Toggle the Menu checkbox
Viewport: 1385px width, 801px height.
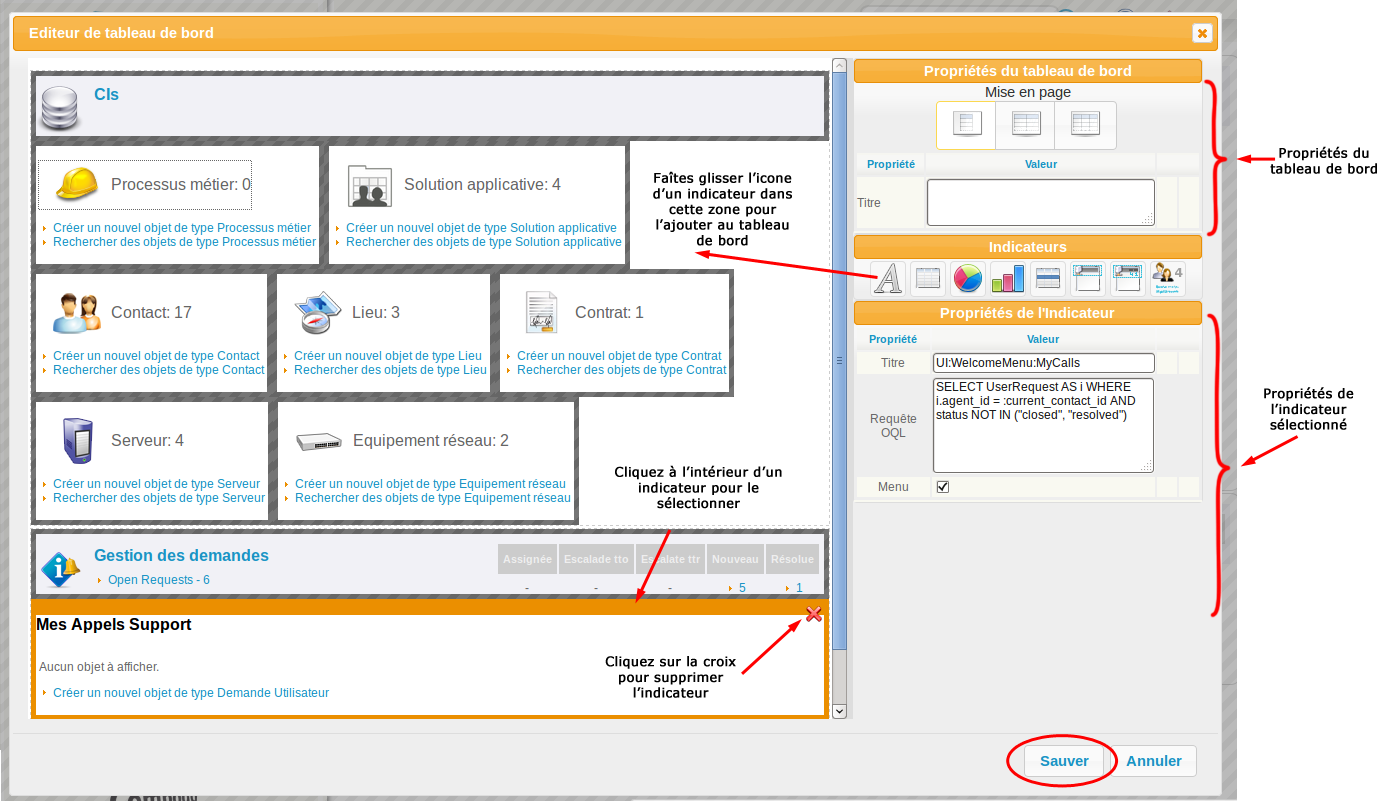point(942,487)
